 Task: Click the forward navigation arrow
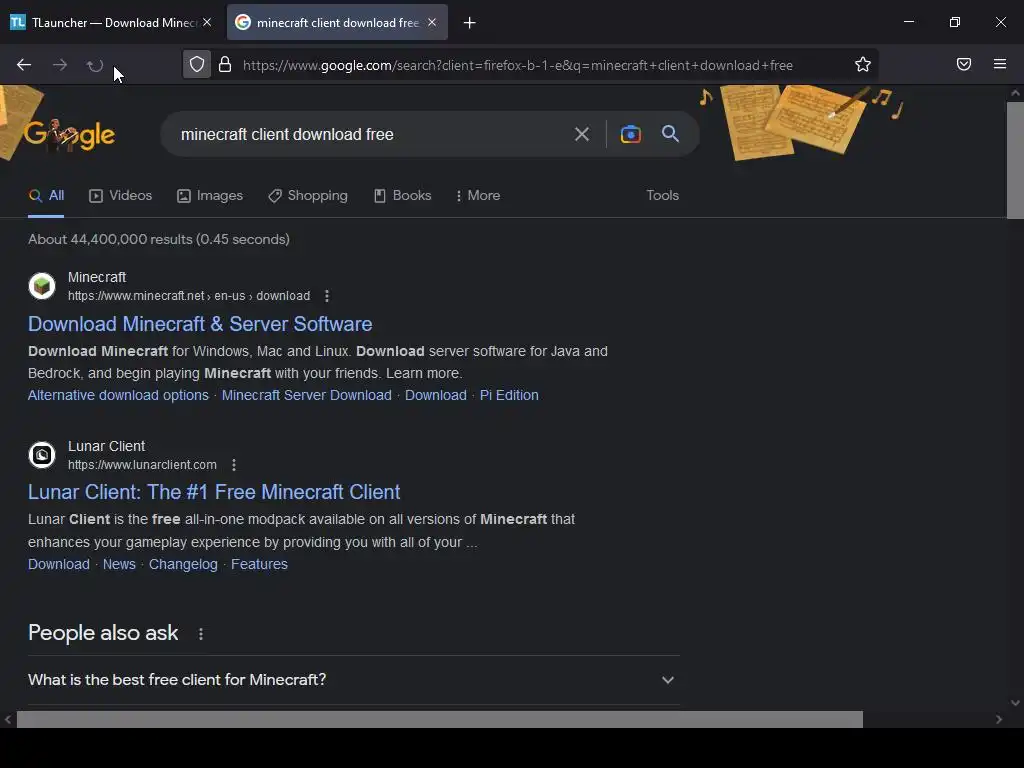click(59, 65)
